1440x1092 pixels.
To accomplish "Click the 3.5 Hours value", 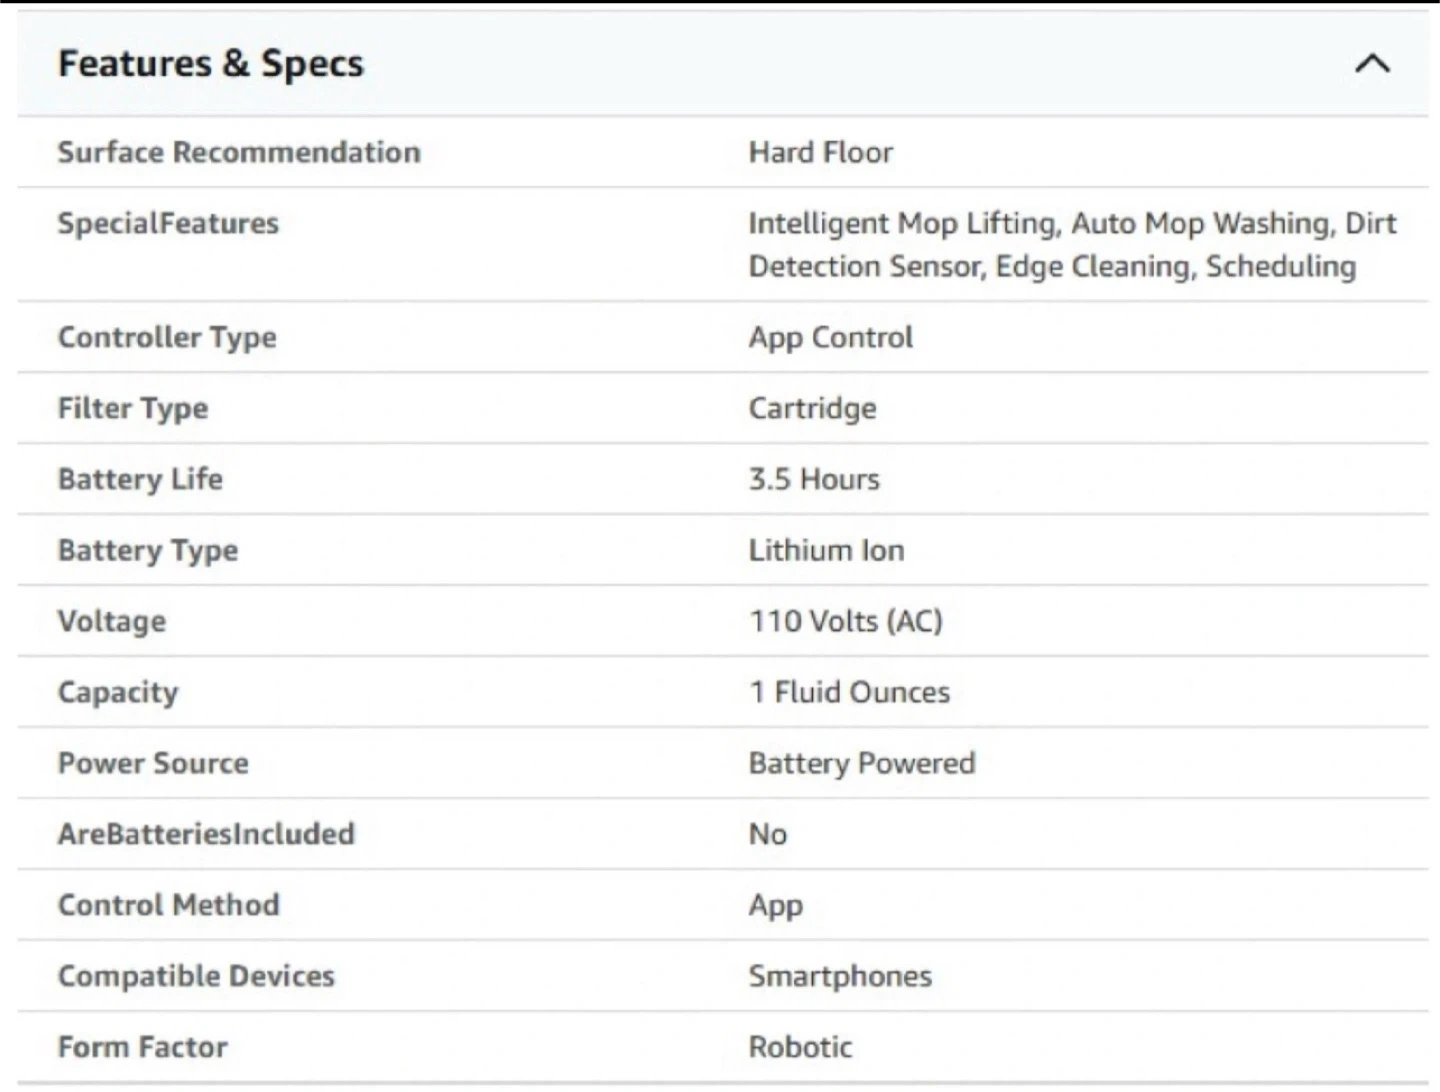I will pyautogui.click(x=814, y=479).
